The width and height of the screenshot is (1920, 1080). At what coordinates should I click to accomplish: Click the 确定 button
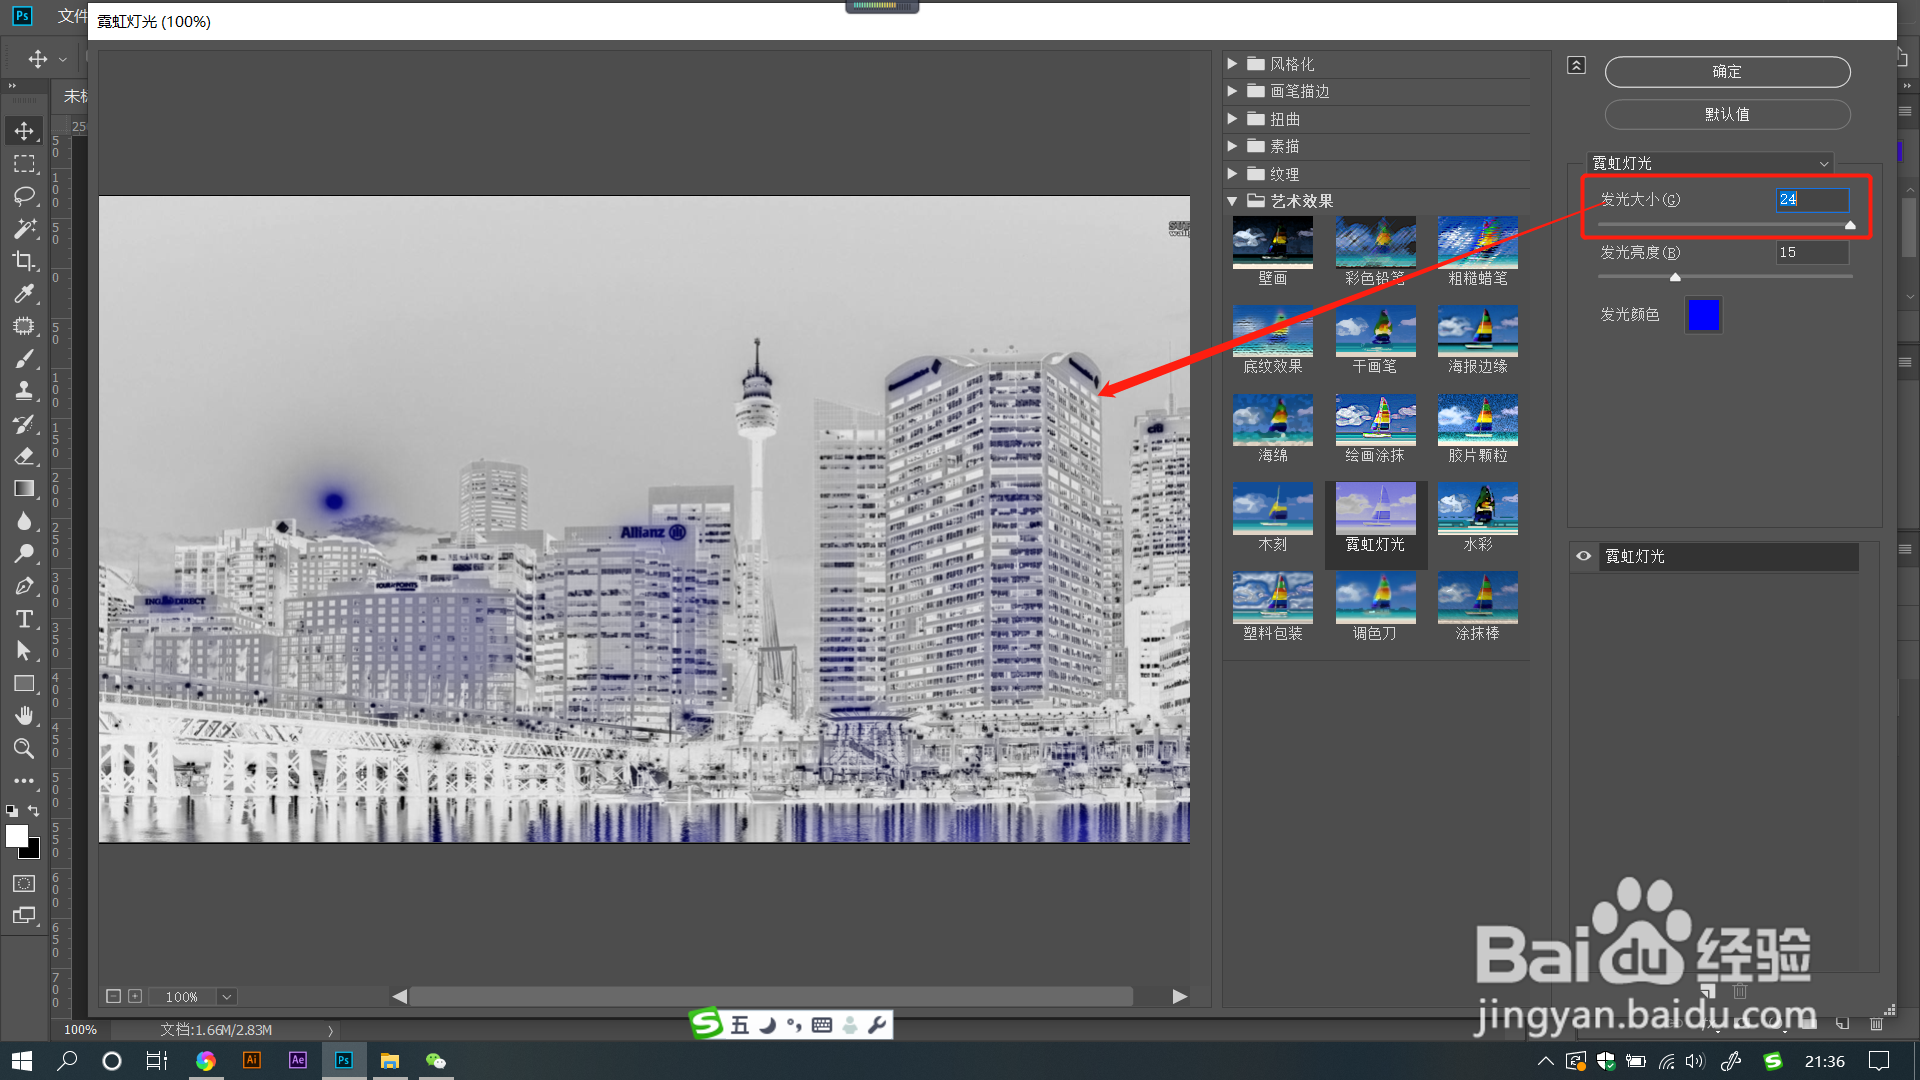pos(1727,72)
